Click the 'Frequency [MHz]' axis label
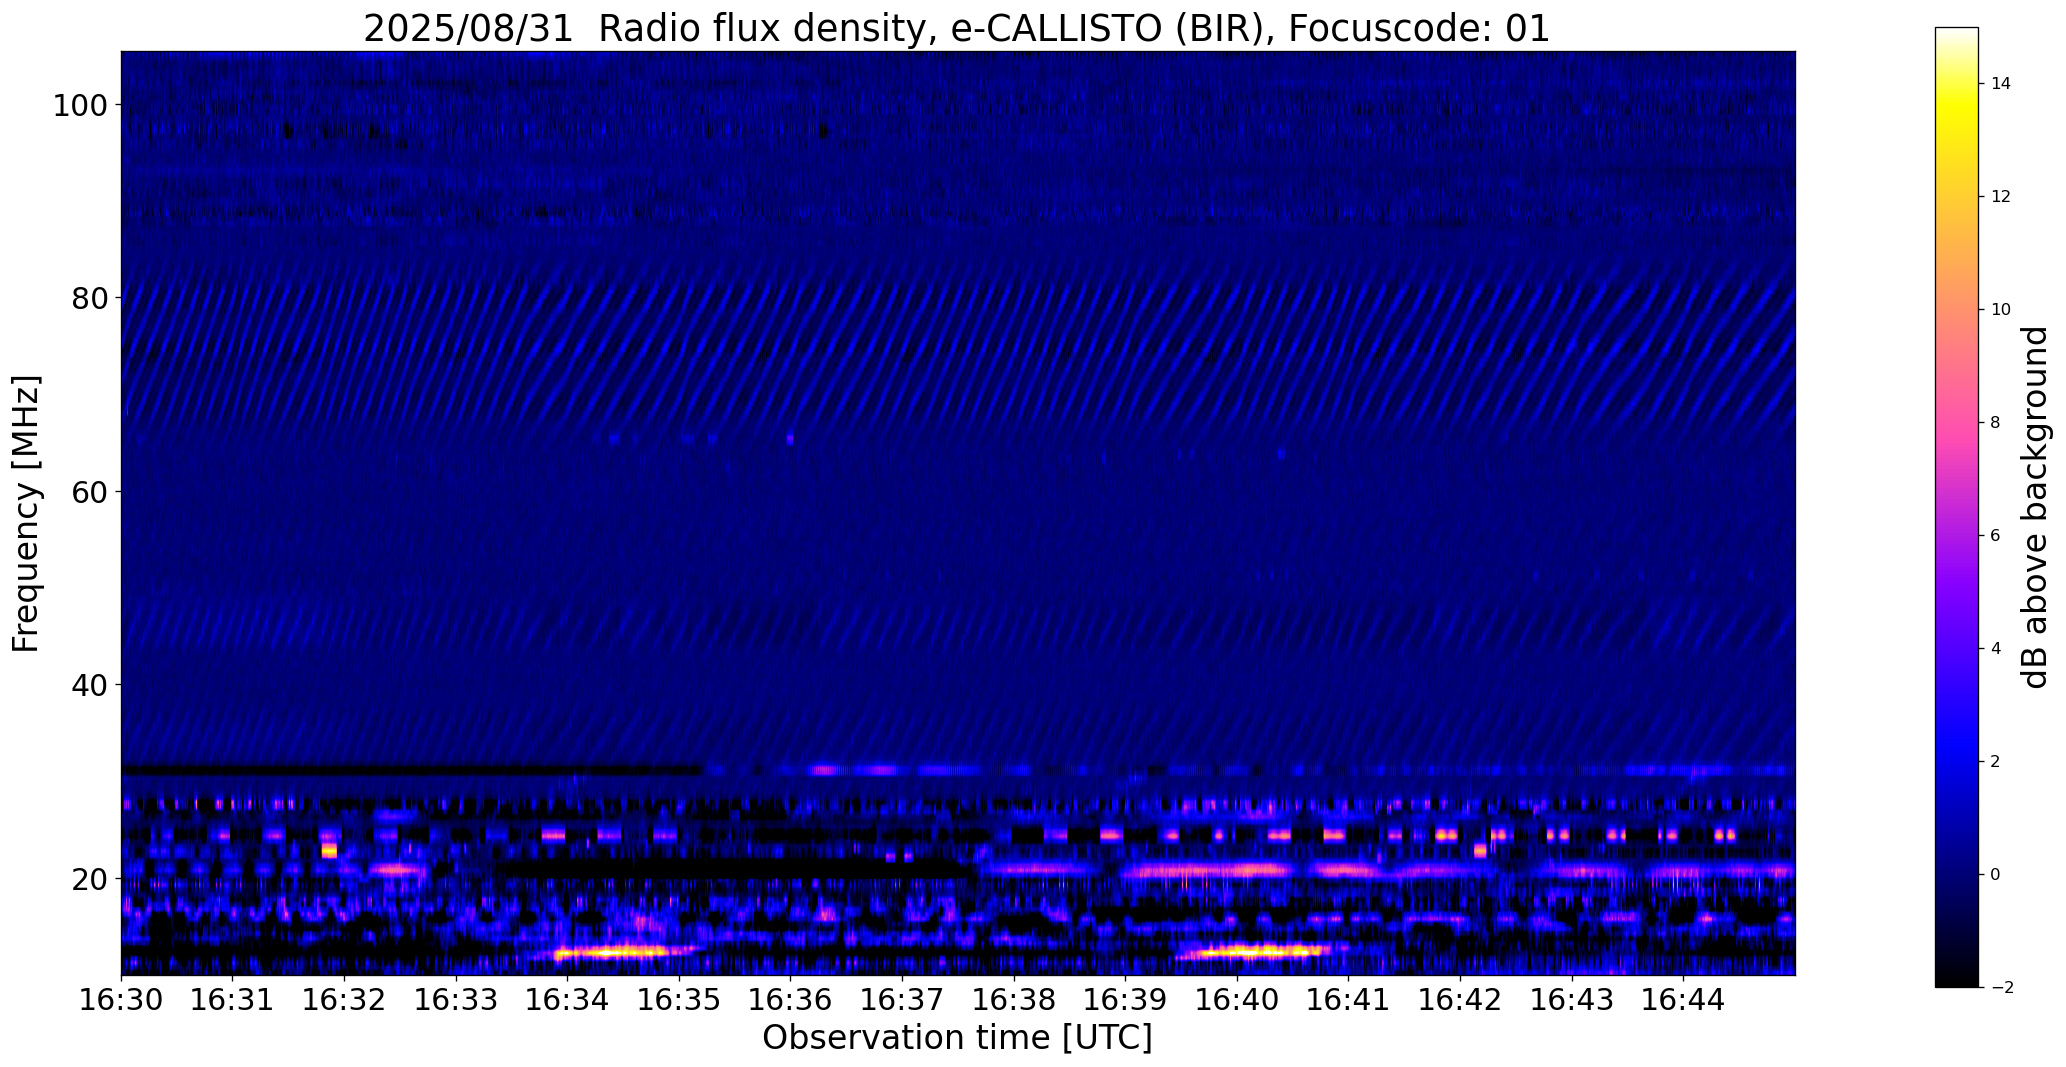Screen dimensions: 2066x1067 pos(27,513)
